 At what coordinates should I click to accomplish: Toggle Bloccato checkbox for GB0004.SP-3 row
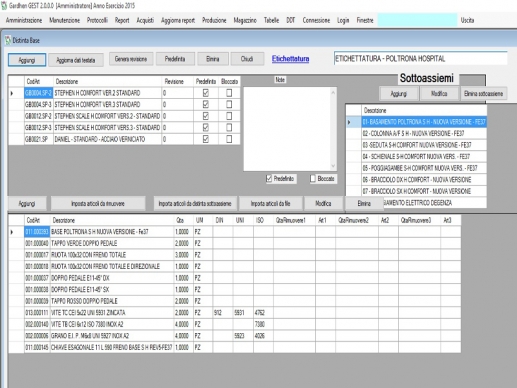(229, 105)
